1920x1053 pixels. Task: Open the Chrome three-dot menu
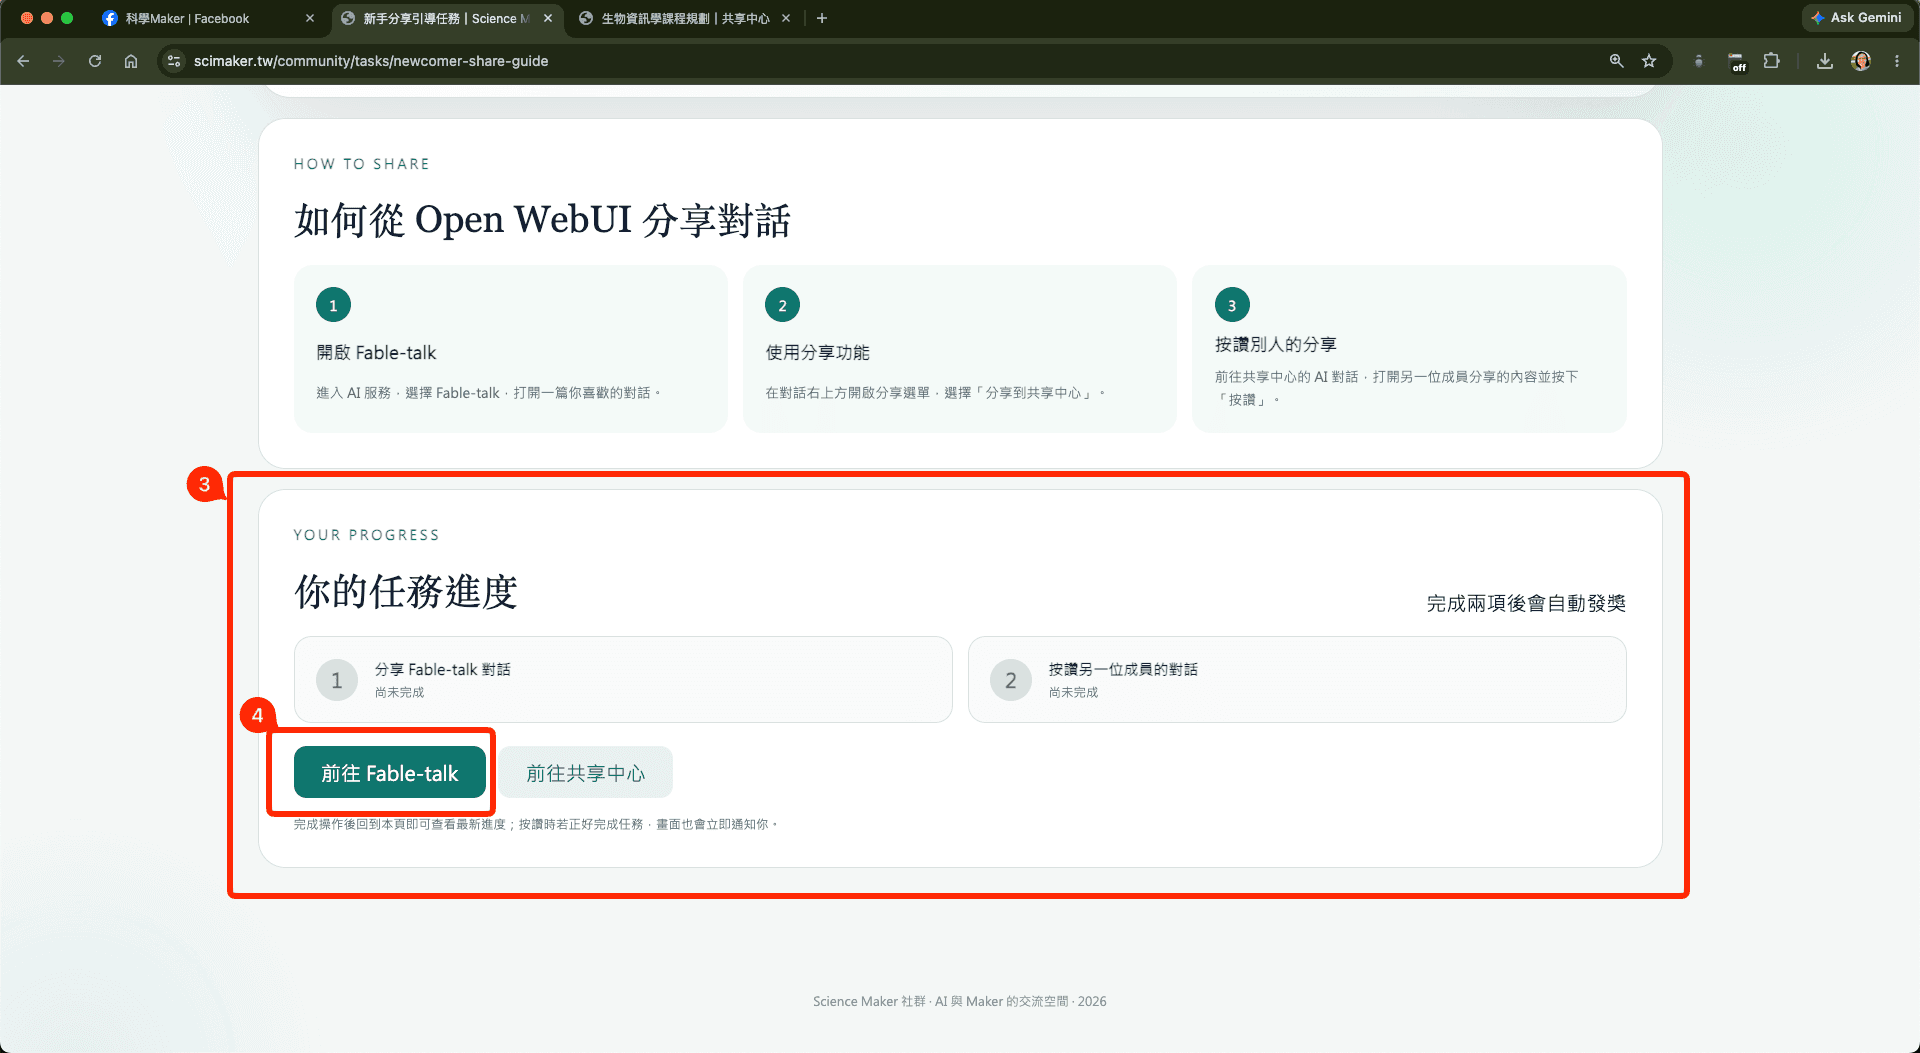pos(1897,61)
